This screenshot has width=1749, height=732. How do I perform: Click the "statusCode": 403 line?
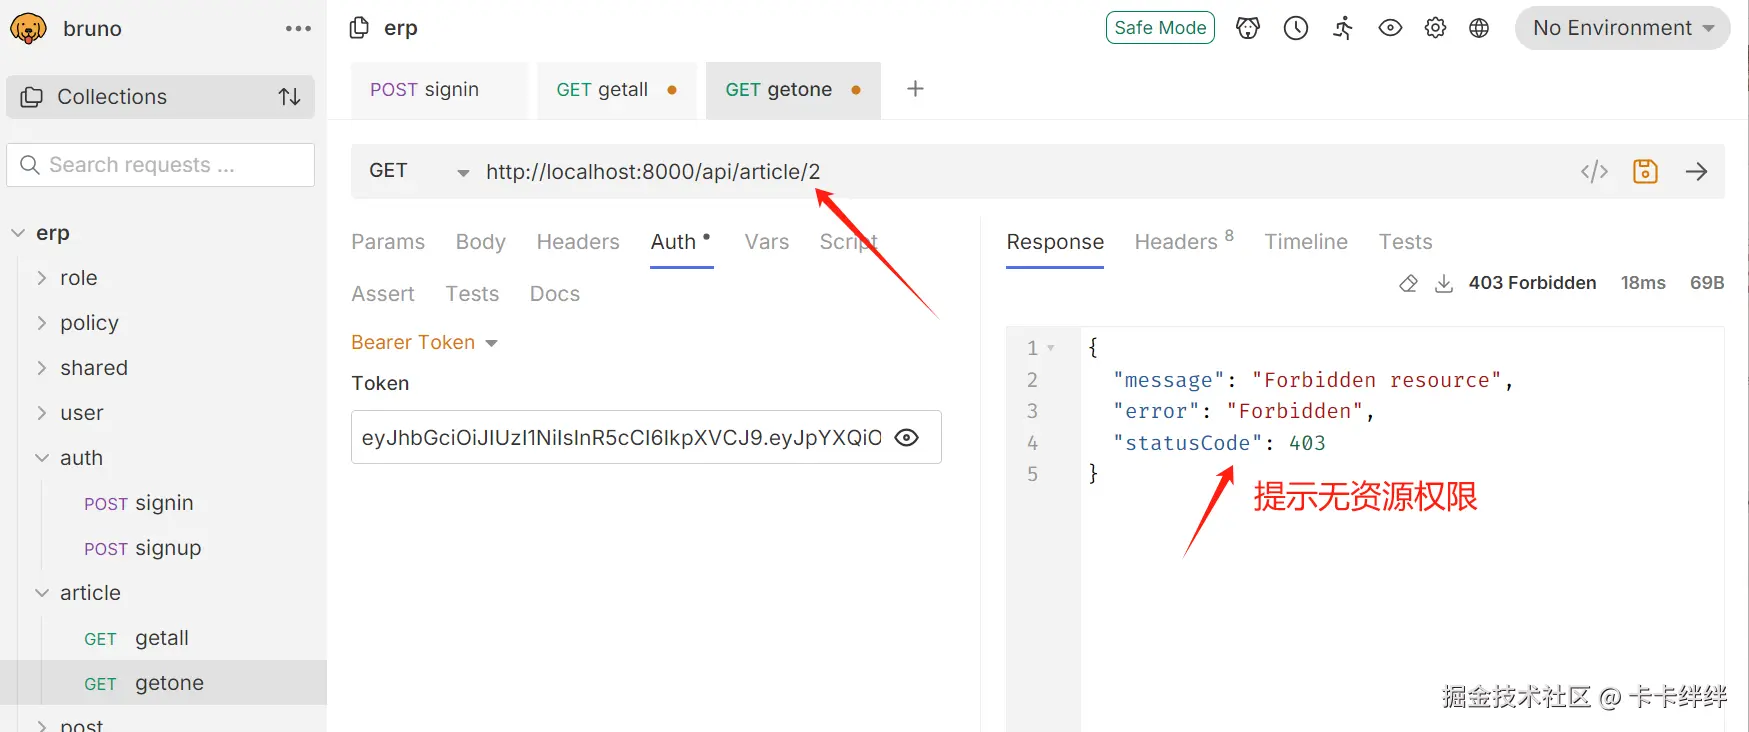tap(1219, 443)
